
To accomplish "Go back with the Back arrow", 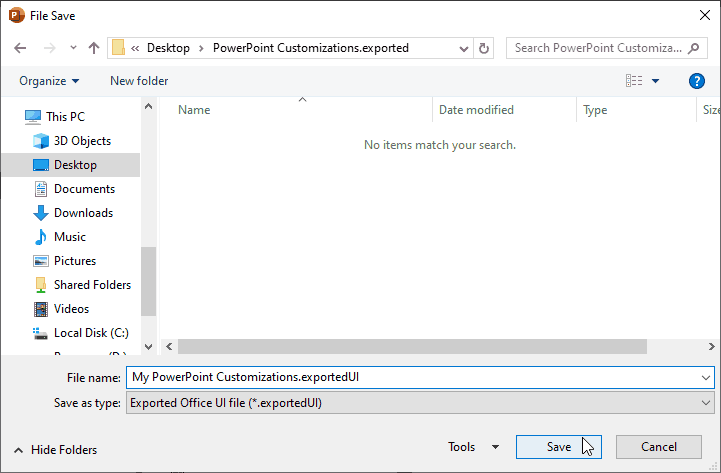I will (x=20, y=48).
